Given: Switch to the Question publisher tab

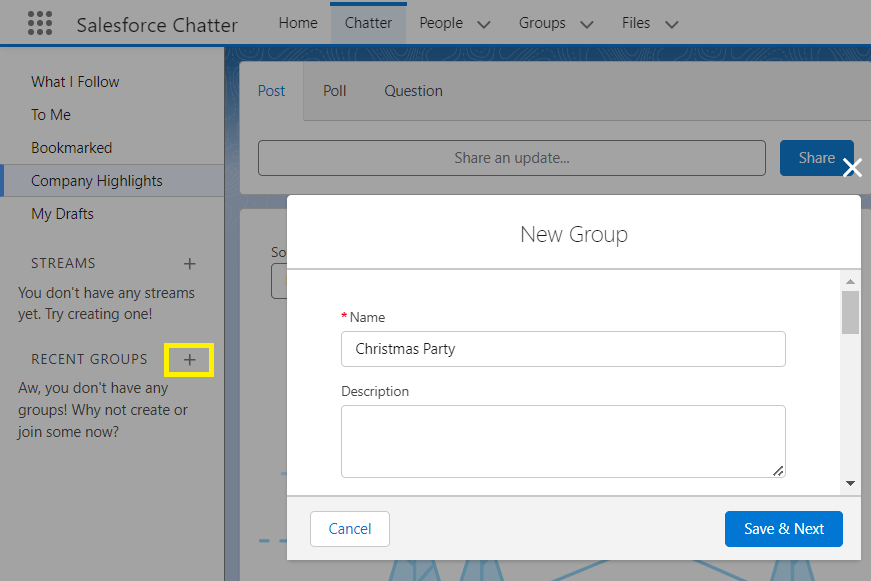Looking at the screenshot, I should coord(413,91).
